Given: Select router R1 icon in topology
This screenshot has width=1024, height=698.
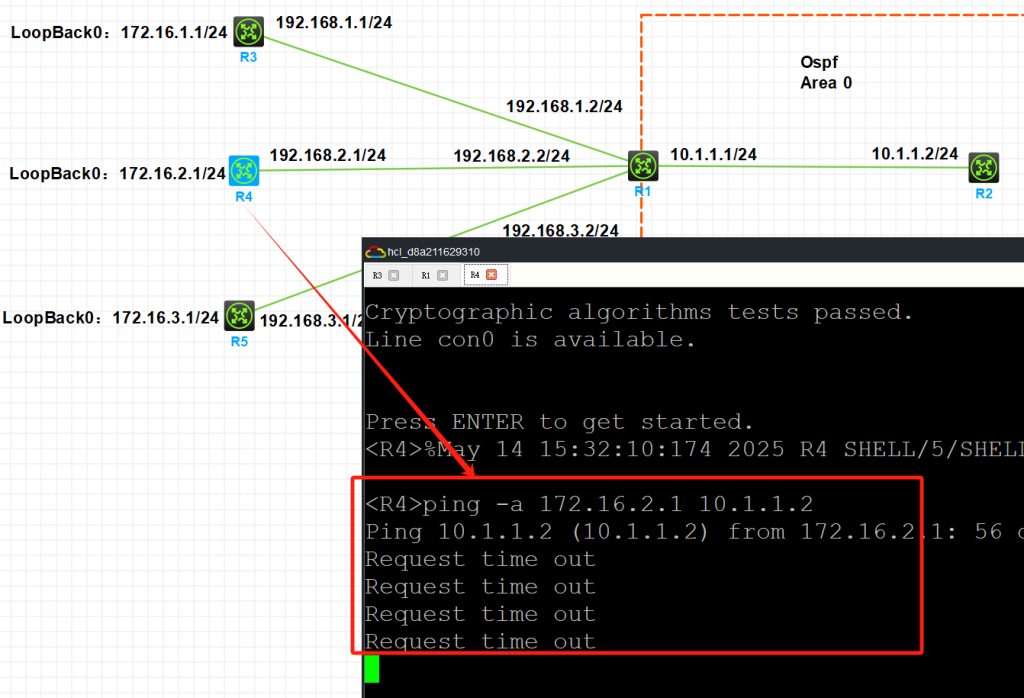Looking at the screenshot, I should pyautogui.click(x=643, y=166).
